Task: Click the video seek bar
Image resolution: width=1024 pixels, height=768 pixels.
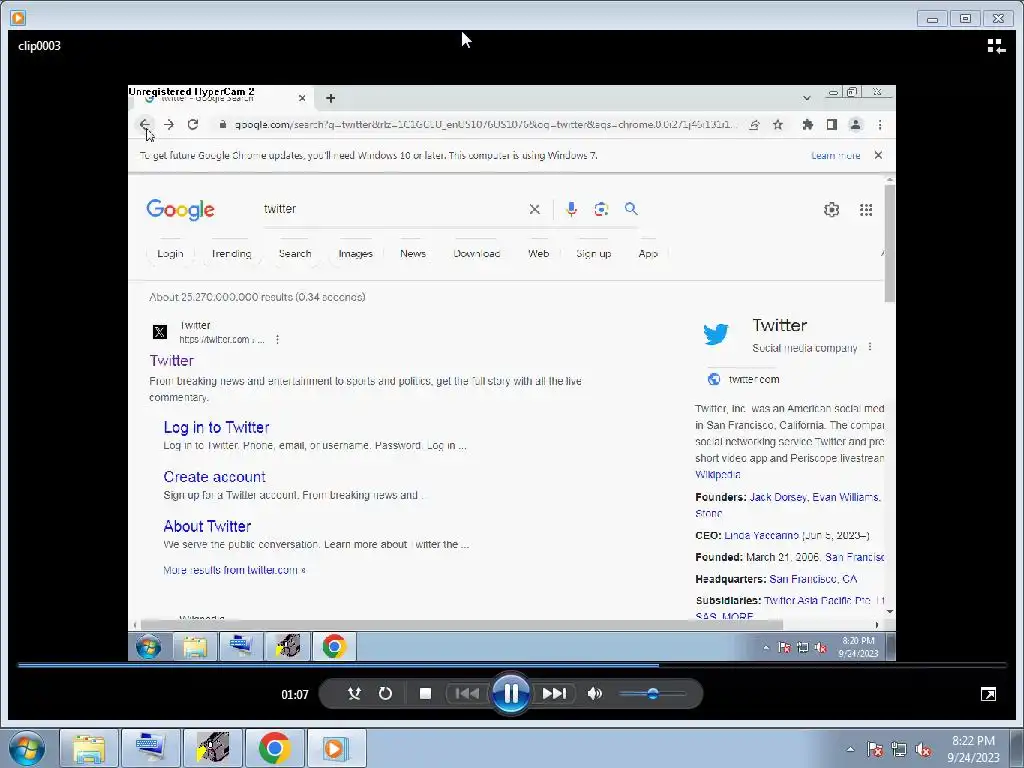Action: pyautogui.click(x=512, y=665)
